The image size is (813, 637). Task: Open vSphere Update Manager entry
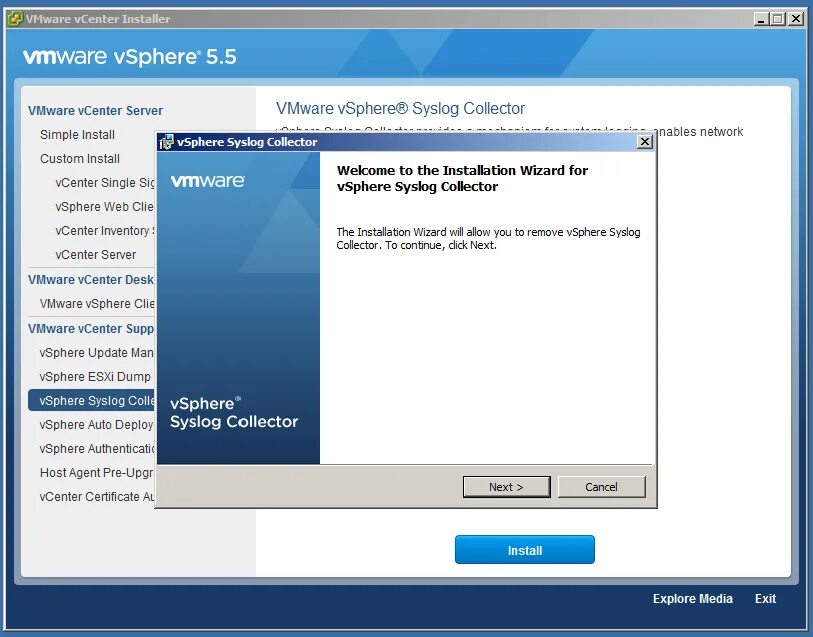pos(94,352)
